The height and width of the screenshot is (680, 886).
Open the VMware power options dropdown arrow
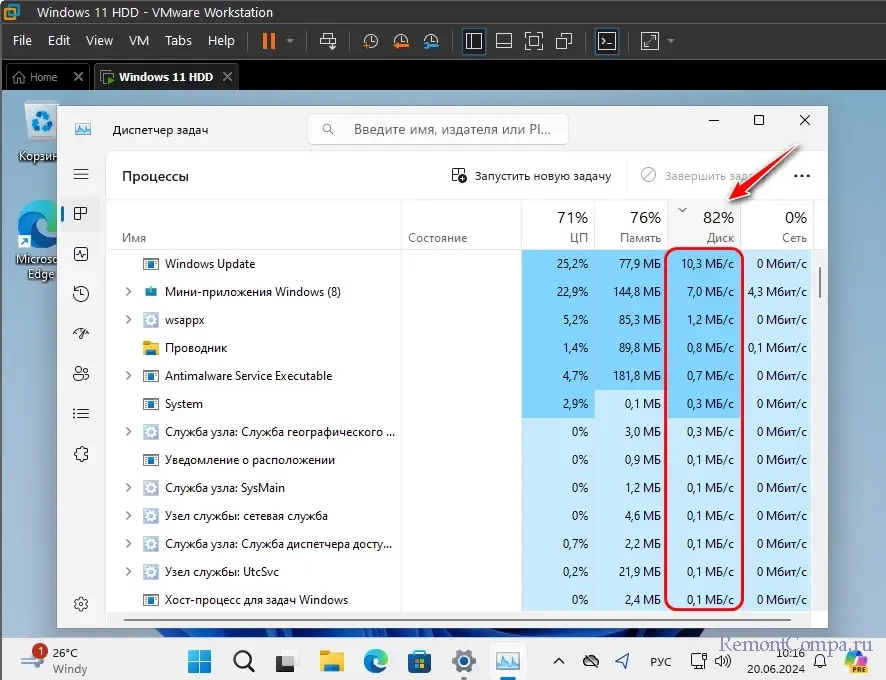click(290, 41)
